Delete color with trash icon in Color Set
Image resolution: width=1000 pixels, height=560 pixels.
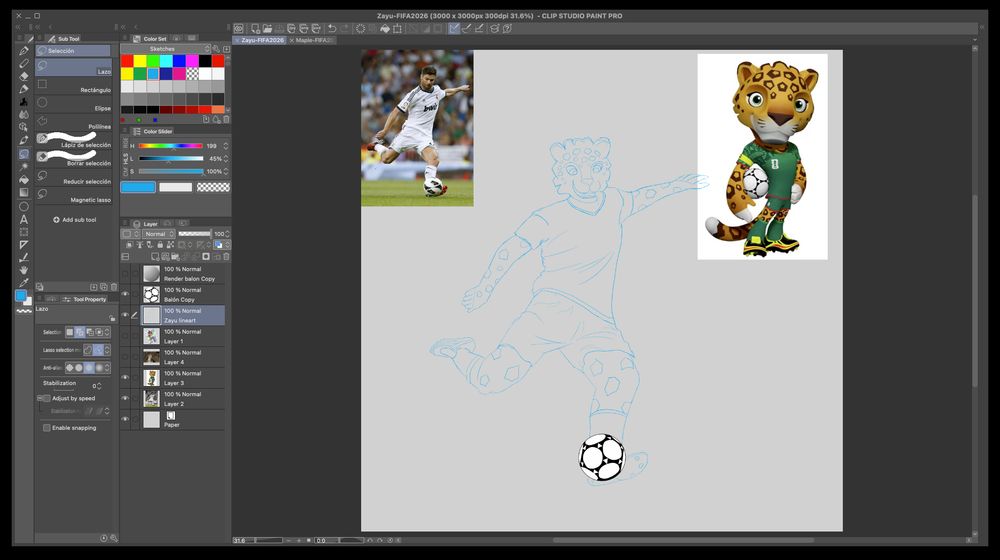coord(226,119)
